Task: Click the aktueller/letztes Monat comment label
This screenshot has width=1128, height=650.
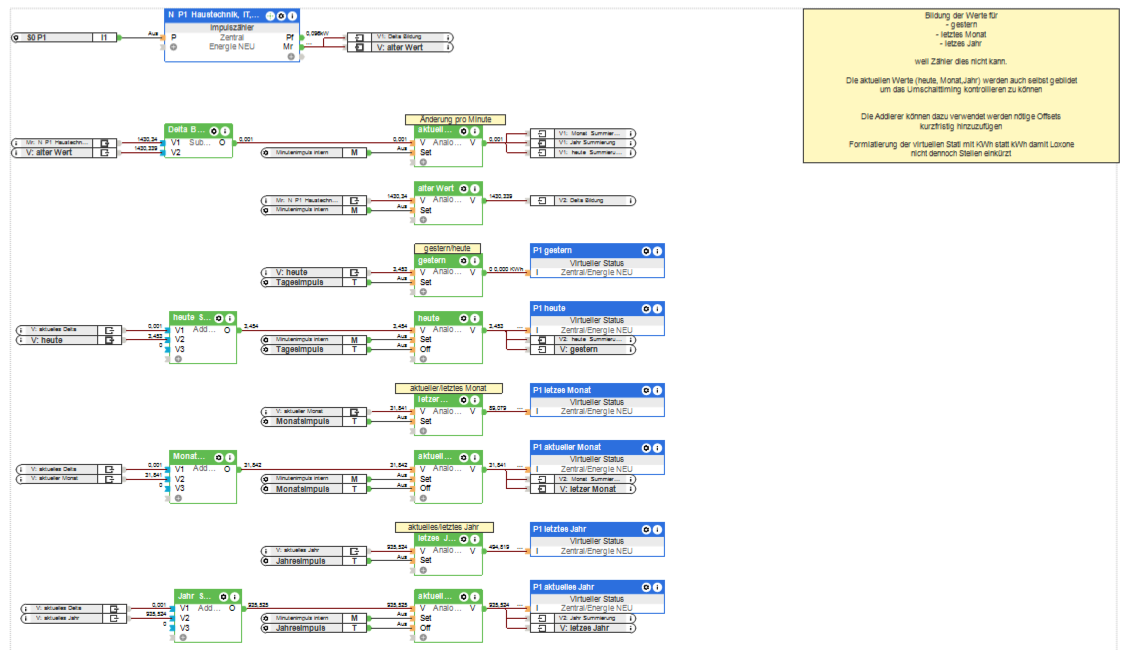Action: (x=448, y=388)
